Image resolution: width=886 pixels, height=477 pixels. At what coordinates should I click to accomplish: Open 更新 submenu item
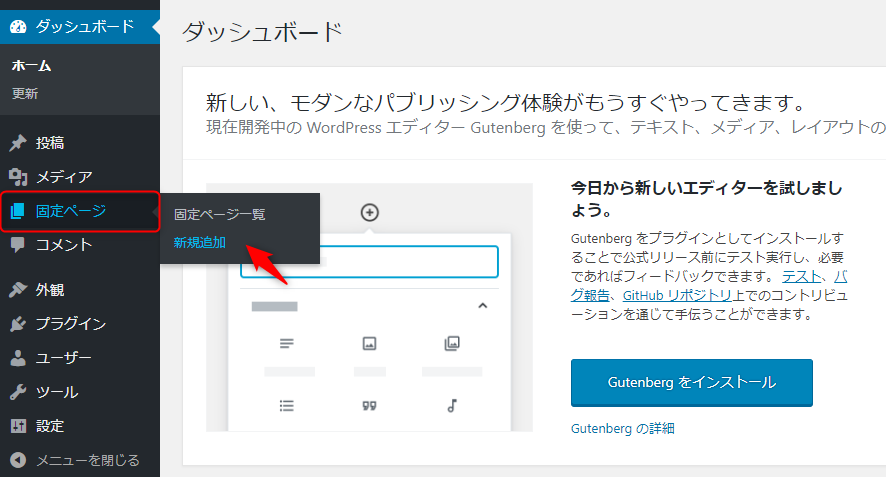pos(25,94)
